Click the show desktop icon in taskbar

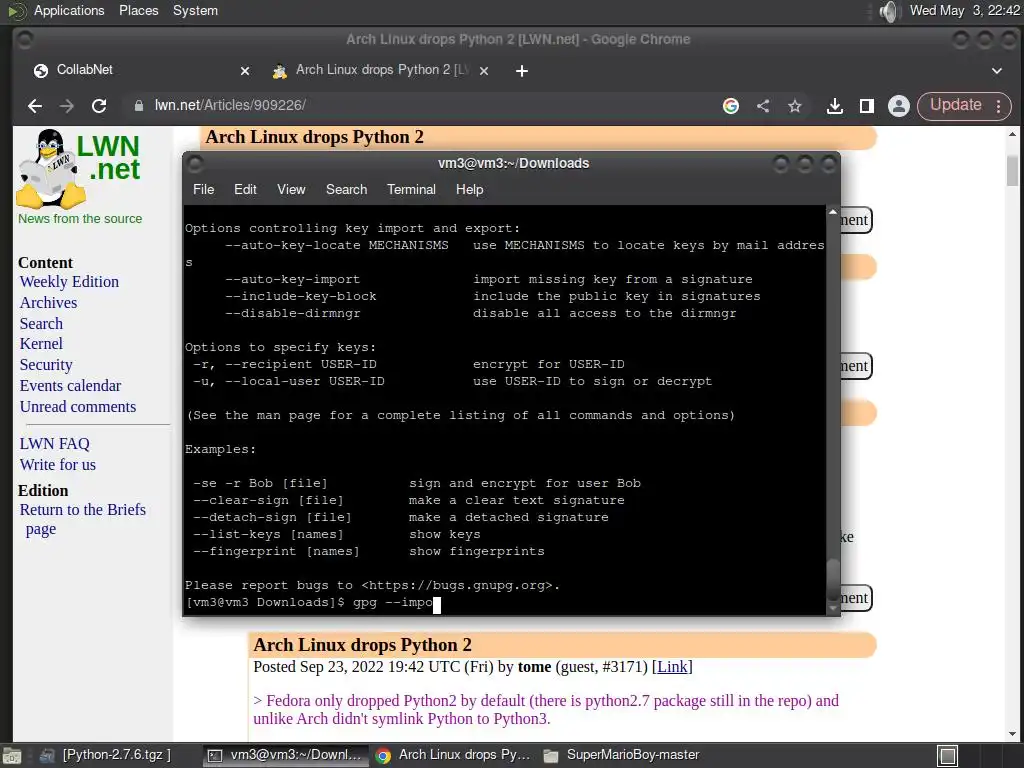coord(12,756)
